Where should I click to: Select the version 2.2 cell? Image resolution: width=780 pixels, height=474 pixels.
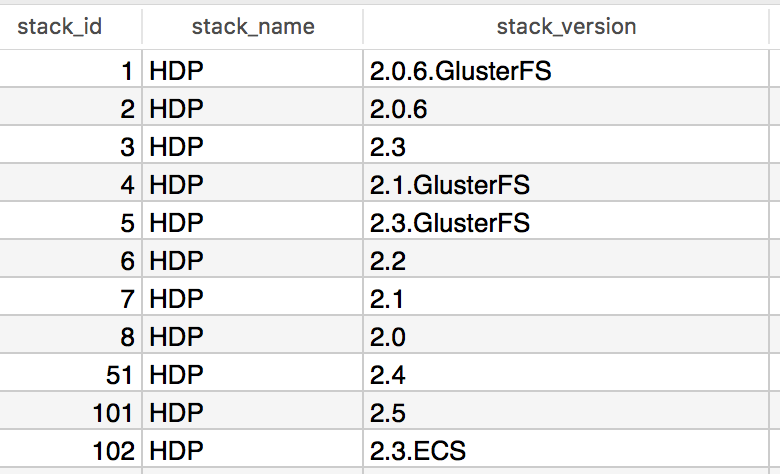[566, 261]
